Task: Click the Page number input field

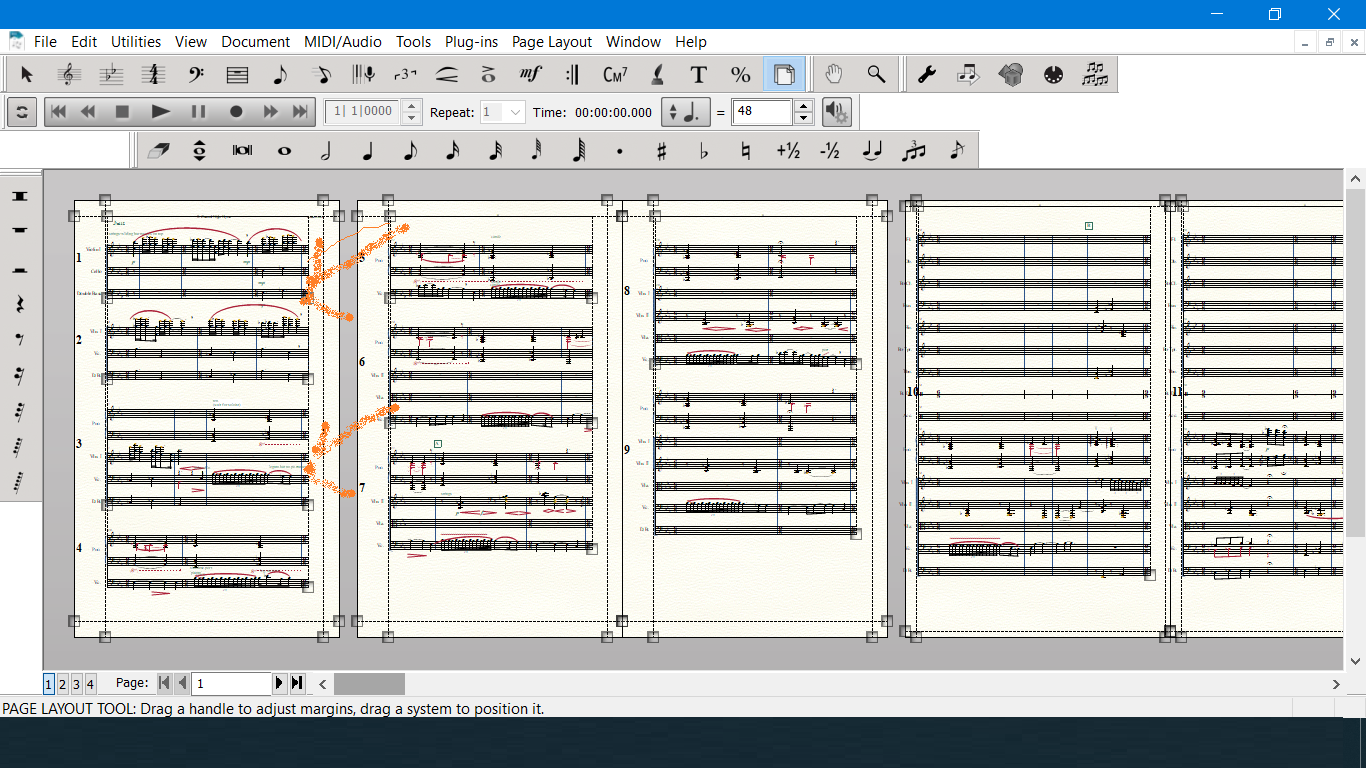Action: [x=231, y=684]
